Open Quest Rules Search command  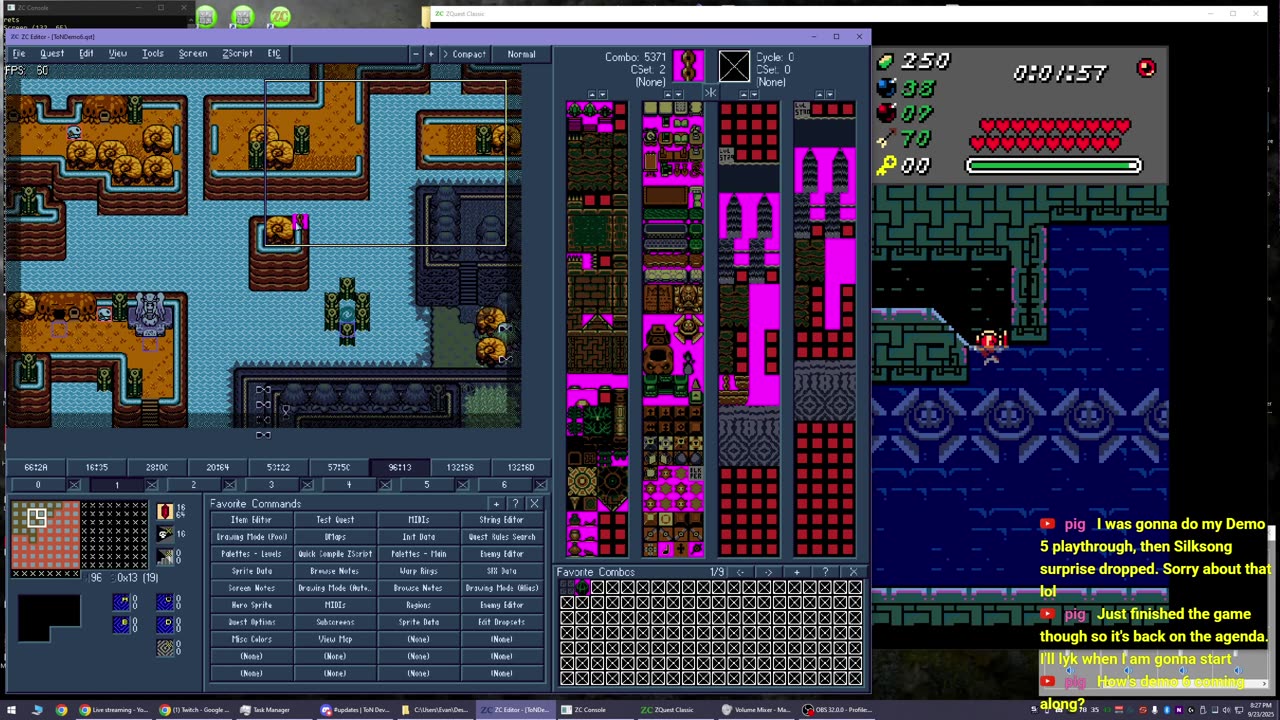[501, 537]
